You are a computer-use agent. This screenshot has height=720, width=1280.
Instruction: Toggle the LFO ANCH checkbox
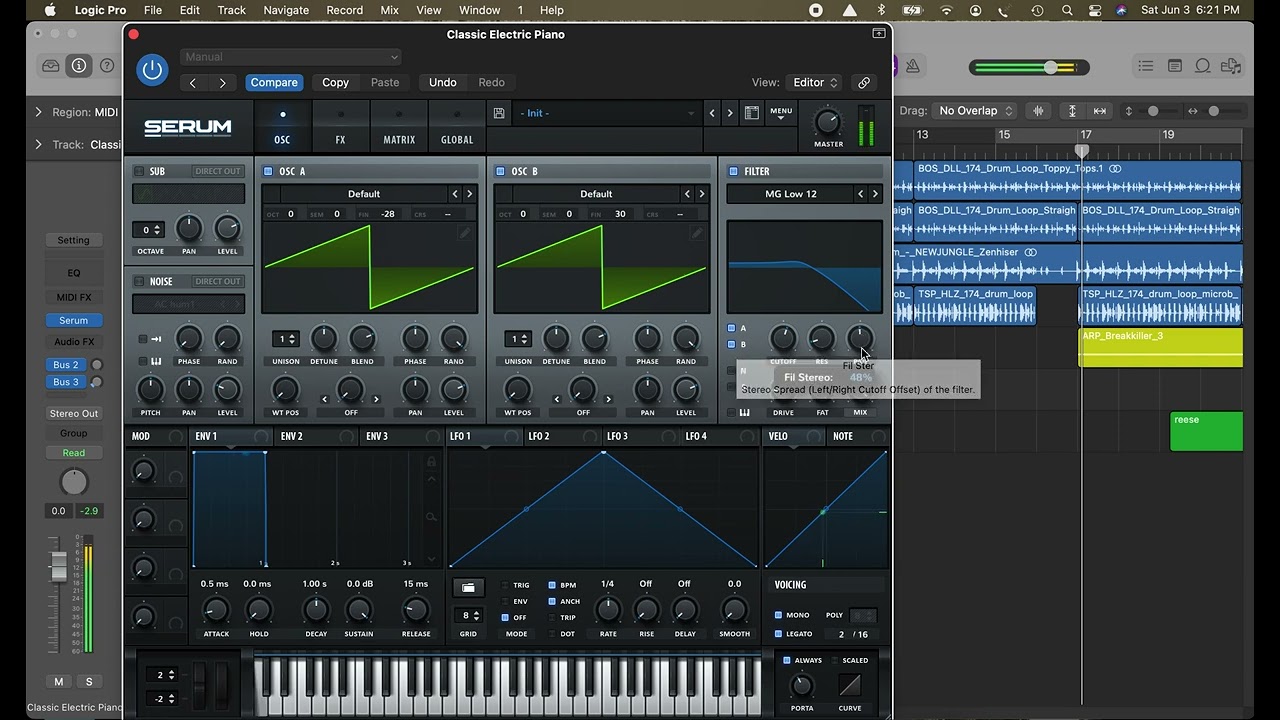point(552,601)
